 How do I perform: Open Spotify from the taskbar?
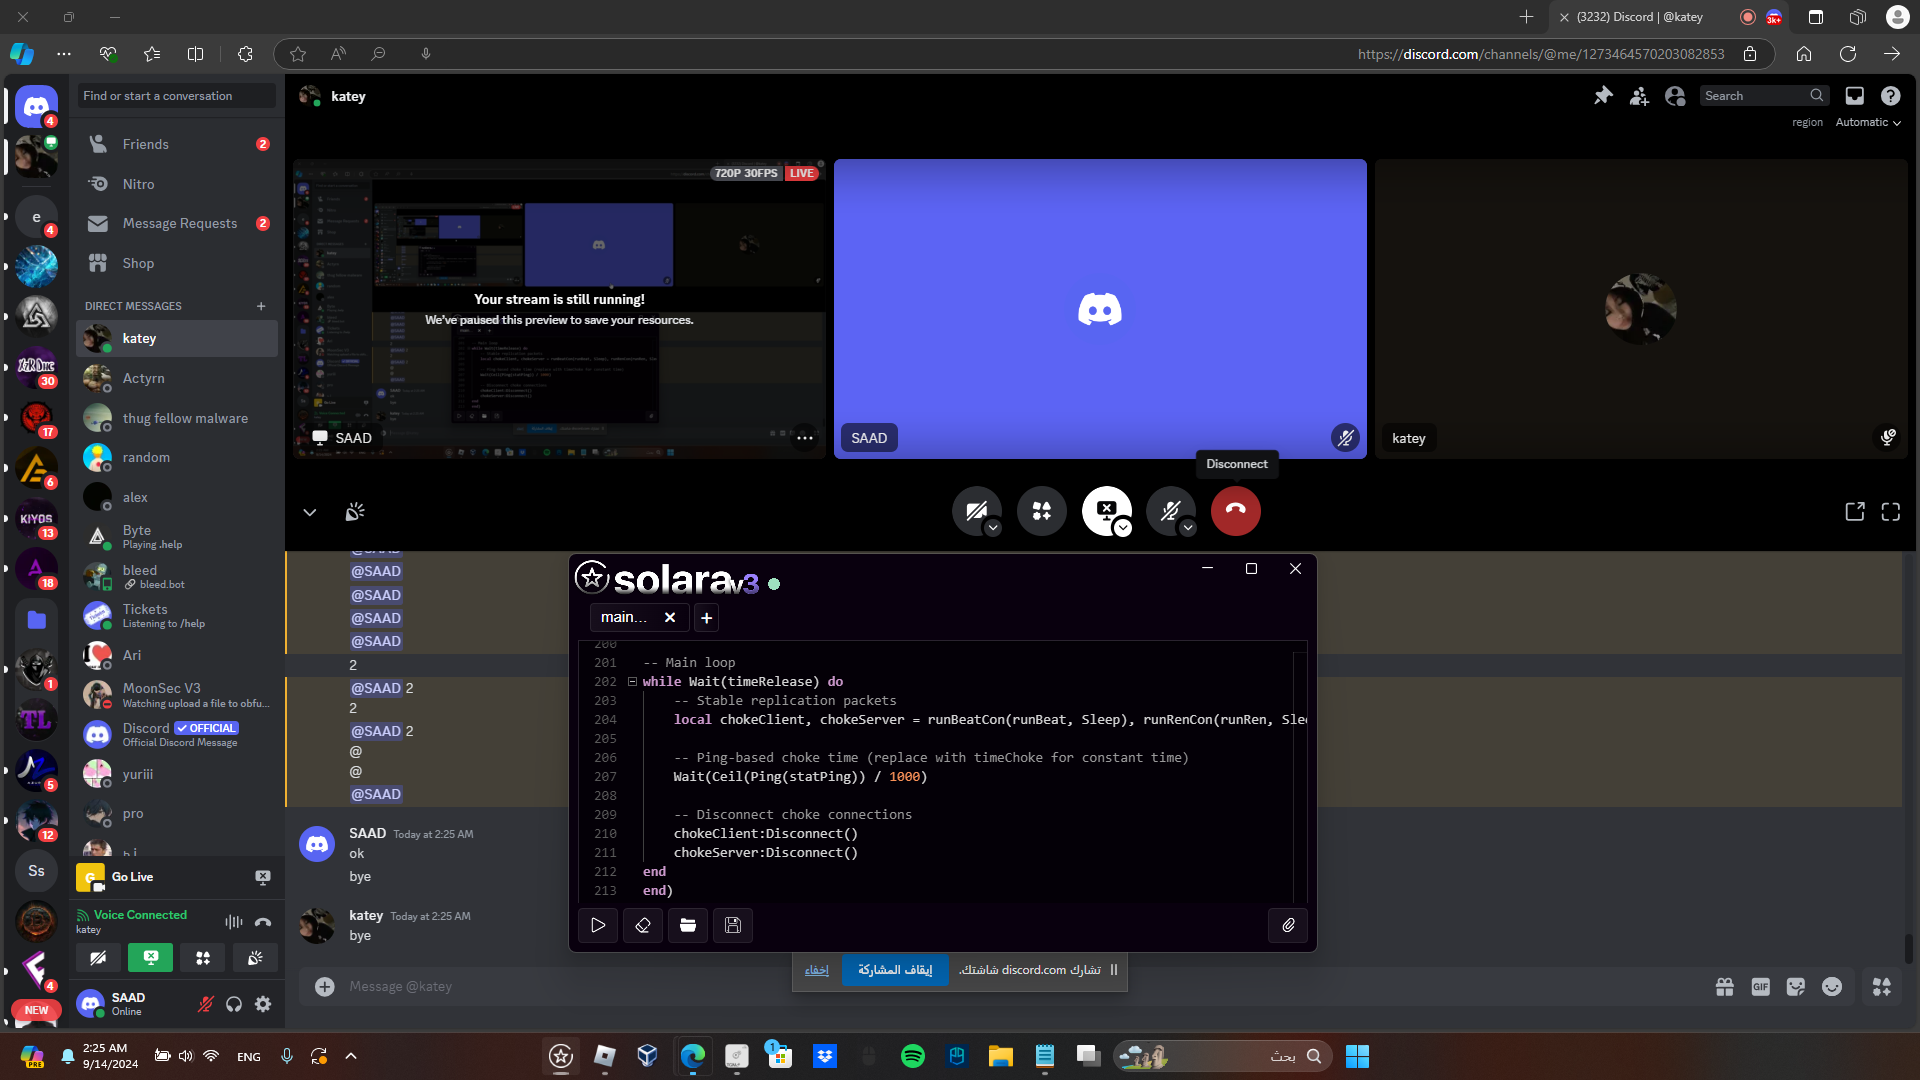[913, 1056]
